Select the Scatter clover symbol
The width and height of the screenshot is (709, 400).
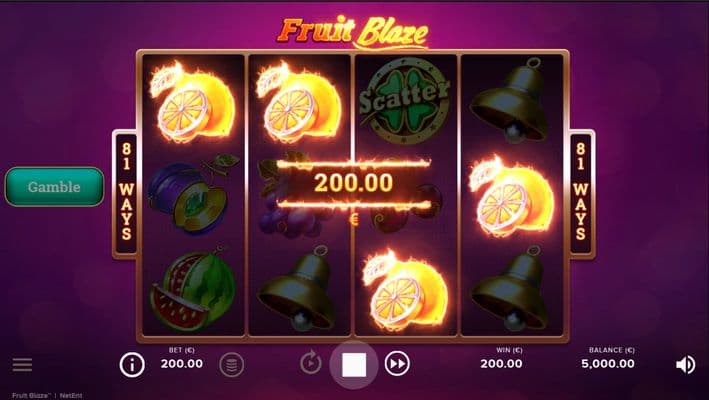[x=406, y=101]
